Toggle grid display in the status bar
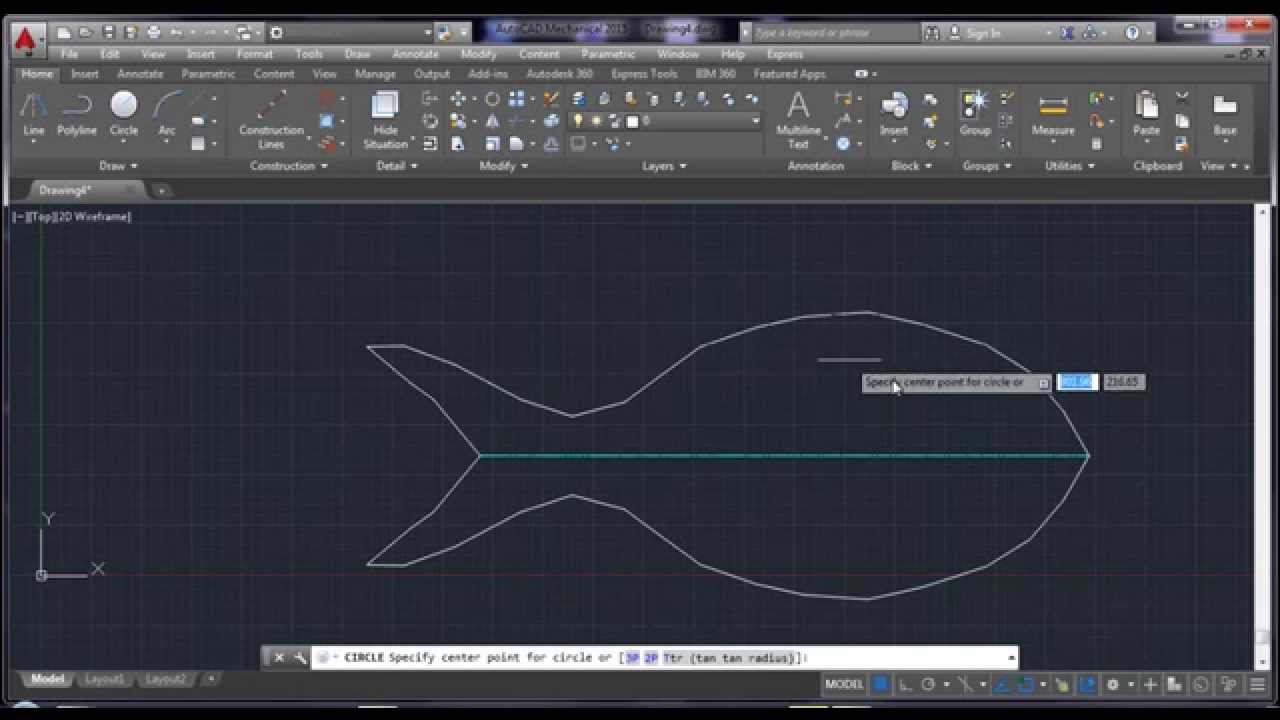Screen dimensions: 1280x720 [x=879, y=685]
